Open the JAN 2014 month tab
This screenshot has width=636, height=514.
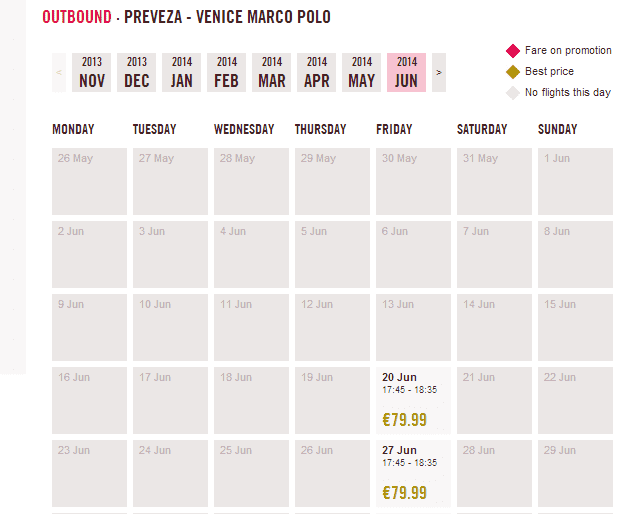pyautogui.click(x=182, y=72)
